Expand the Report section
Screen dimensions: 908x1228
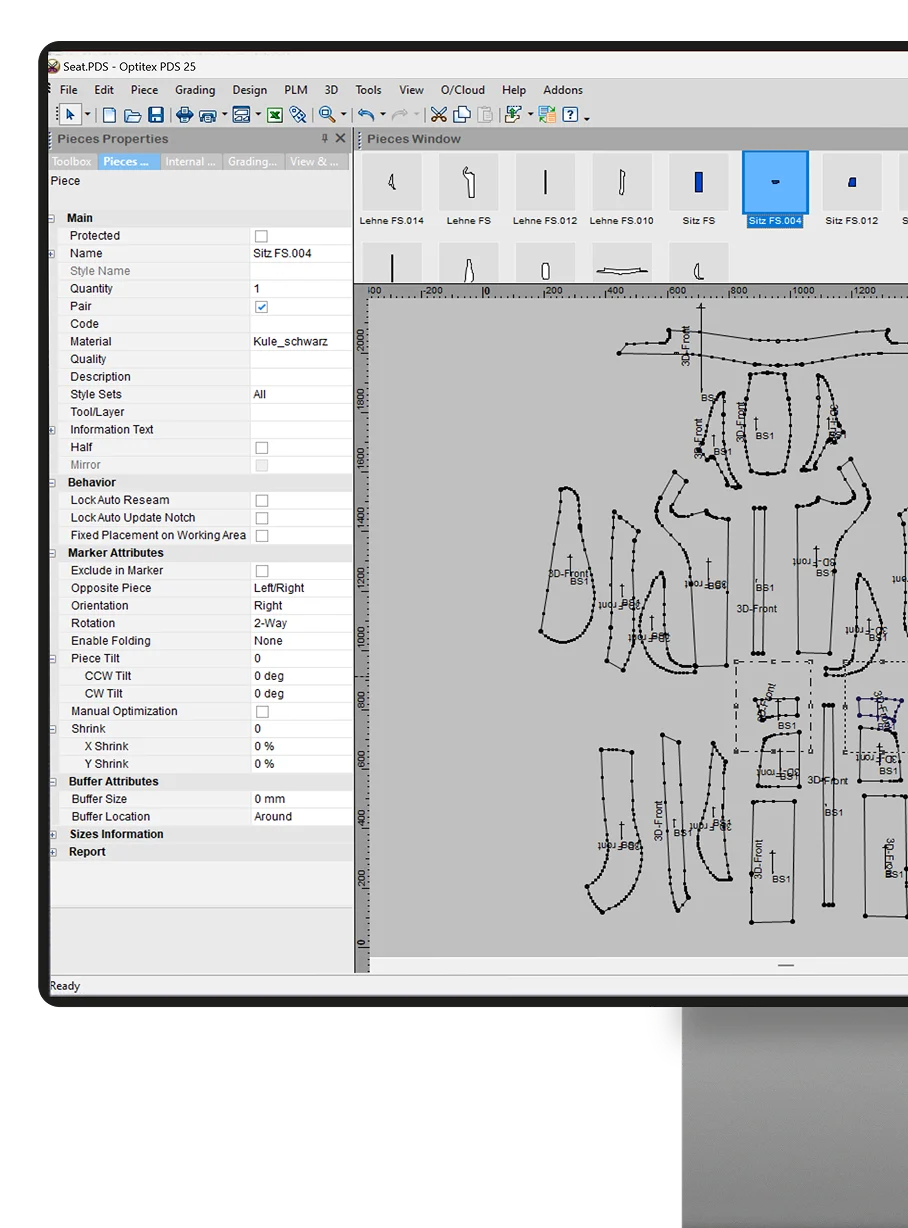(x=52, y=852)
